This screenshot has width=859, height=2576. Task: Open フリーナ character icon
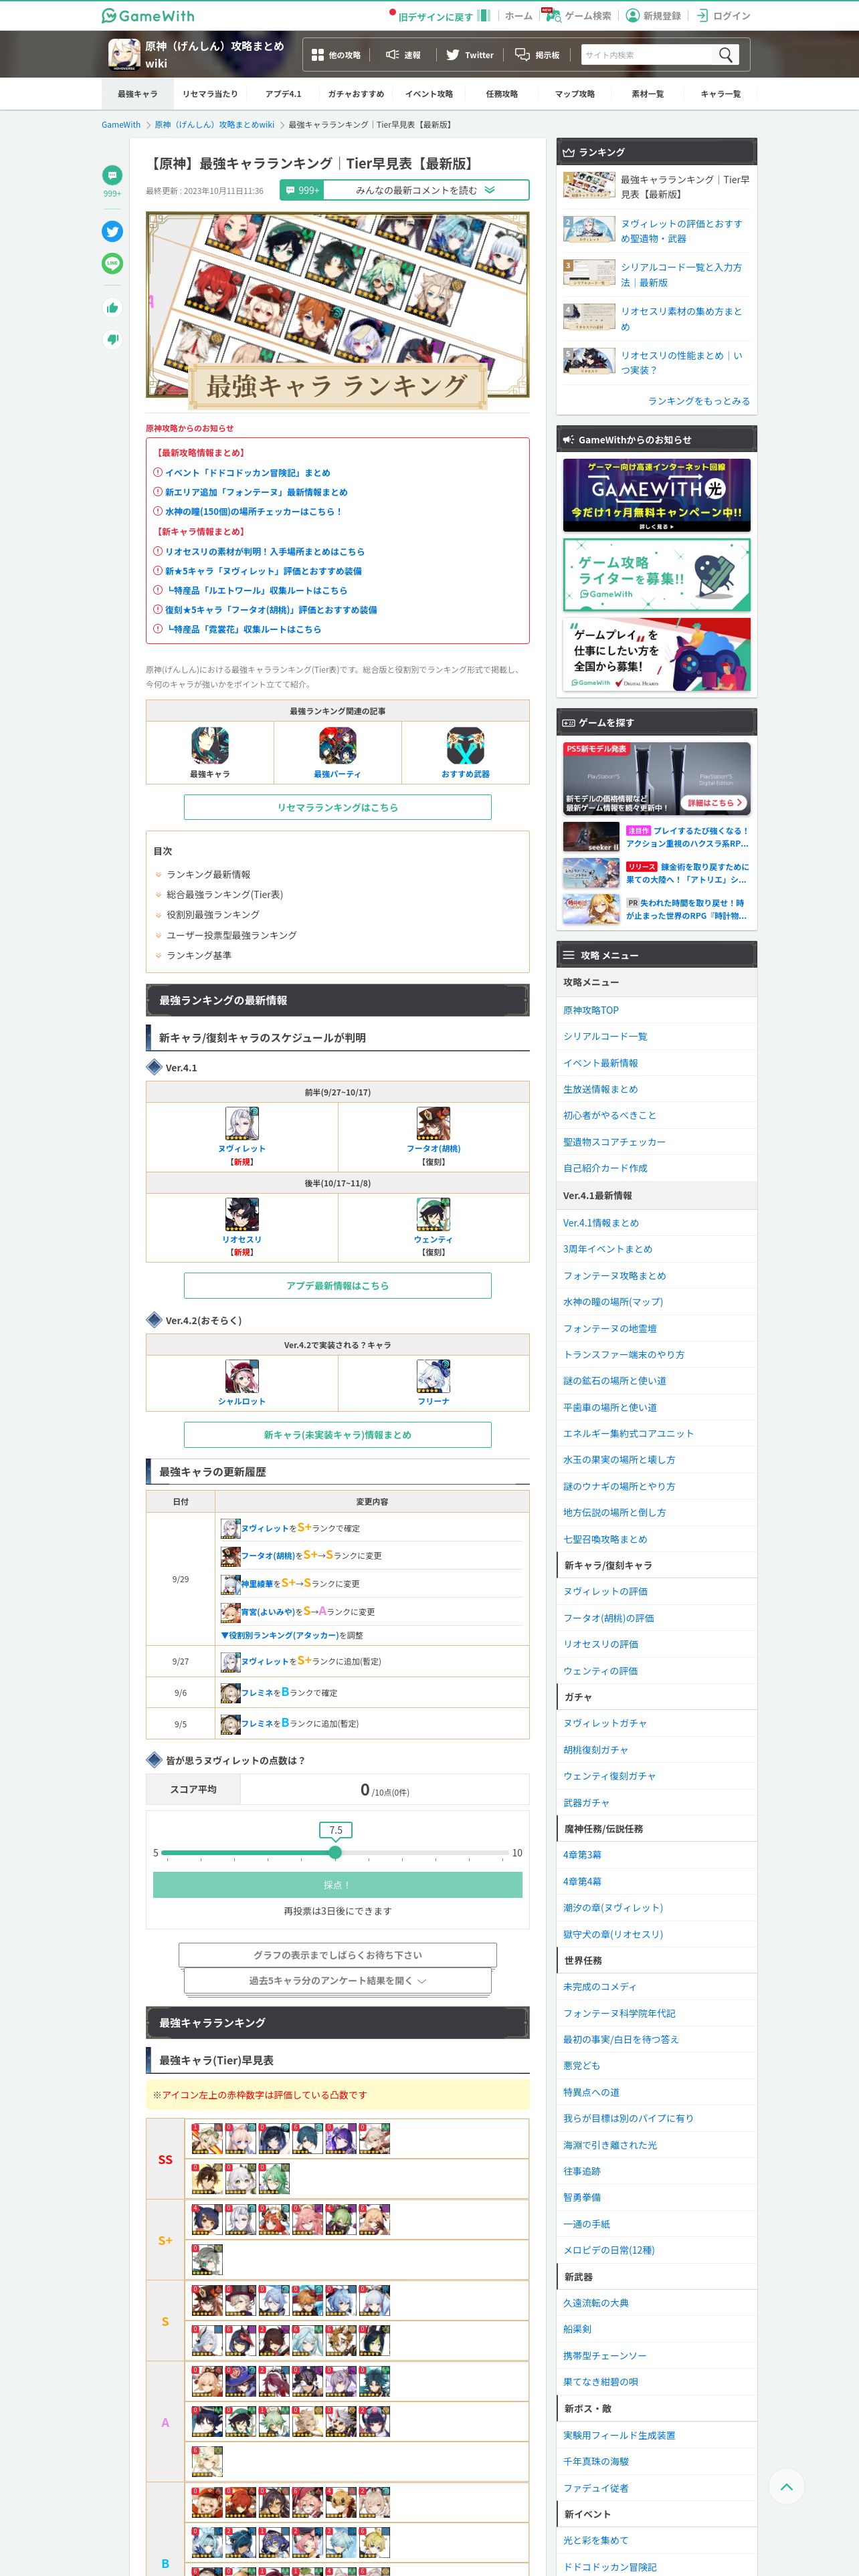tap(433, 1376)
